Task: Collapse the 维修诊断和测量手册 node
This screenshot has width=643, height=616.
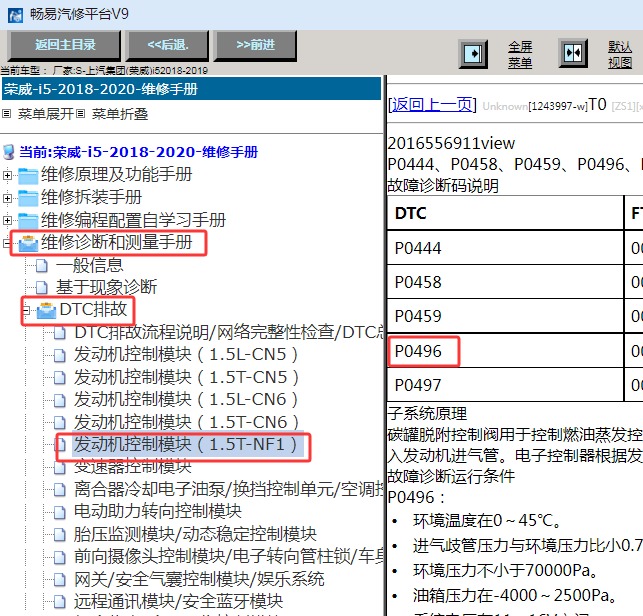Action: 6,243
